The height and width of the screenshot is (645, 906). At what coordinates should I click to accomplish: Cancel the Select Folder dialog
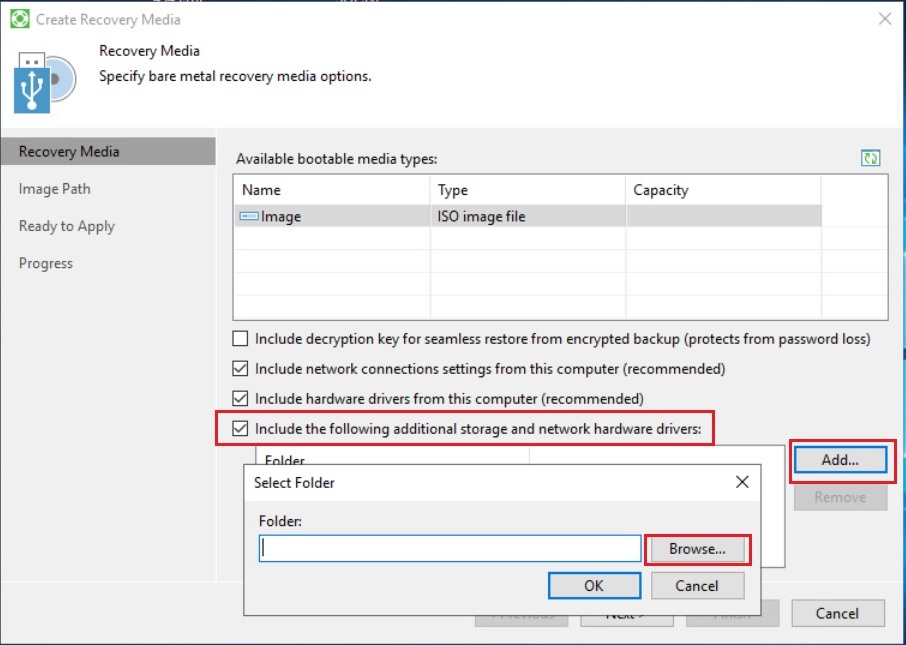[696, 586]
